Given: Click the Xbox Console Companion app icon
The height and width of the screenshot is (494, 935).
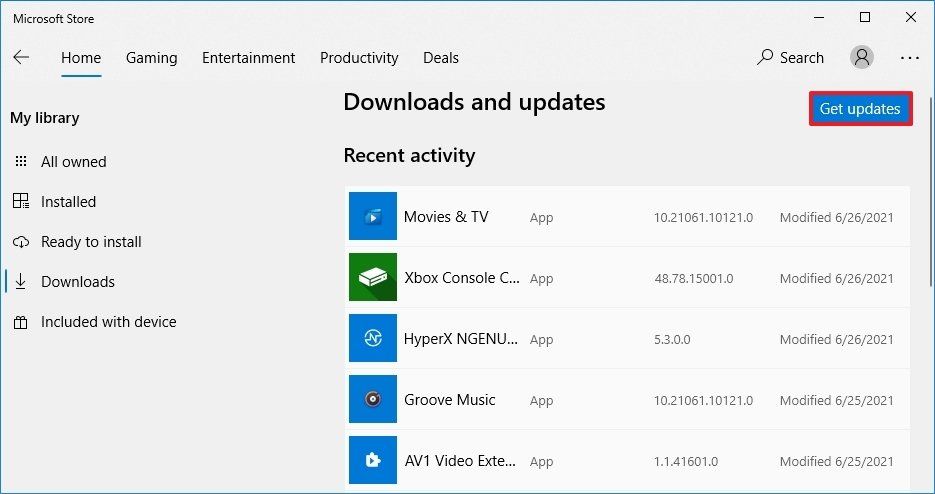Looking at the screenshot, I should pyautogui.click(x=372, y=277).
